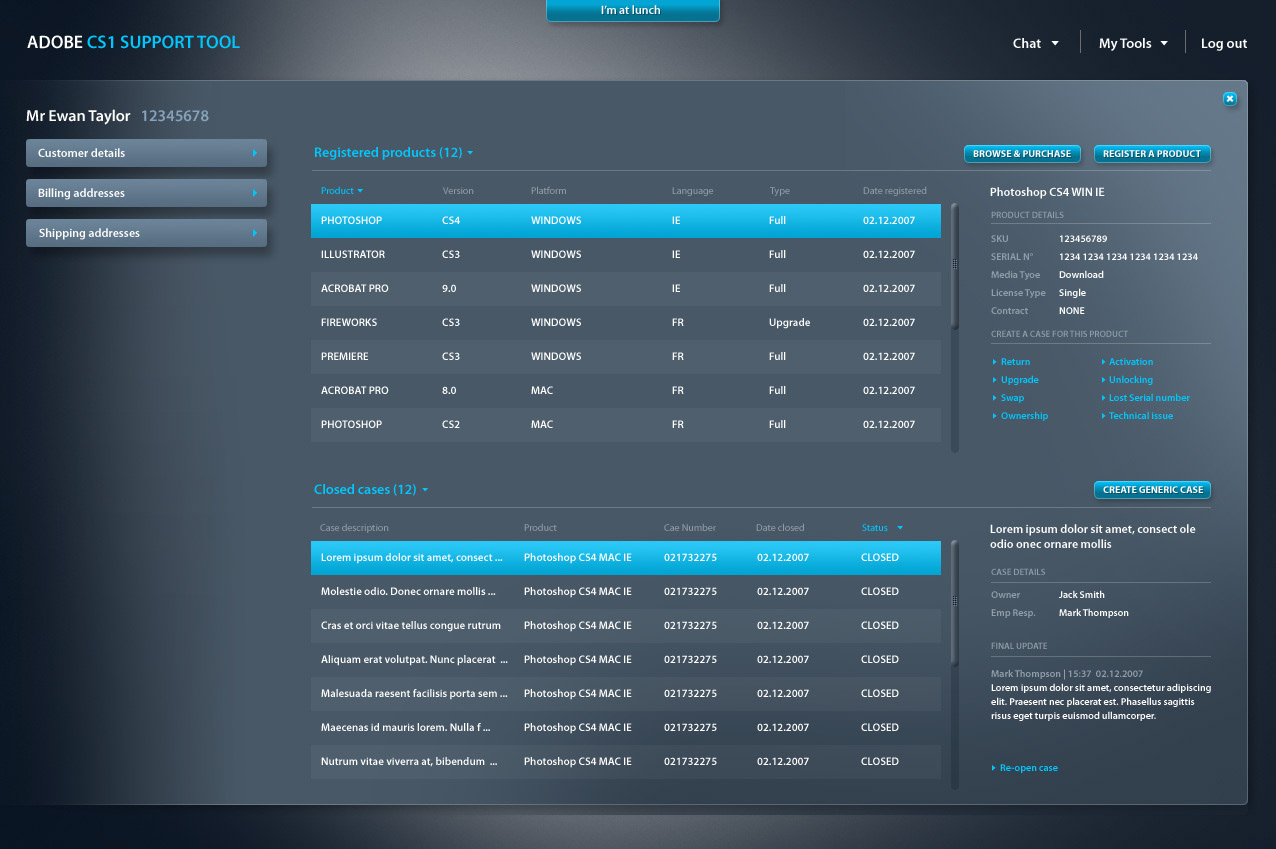The image size is (1276, 849).
Task: Select the Lorem ipsum dolor closed case
Action: pos(626,557)
